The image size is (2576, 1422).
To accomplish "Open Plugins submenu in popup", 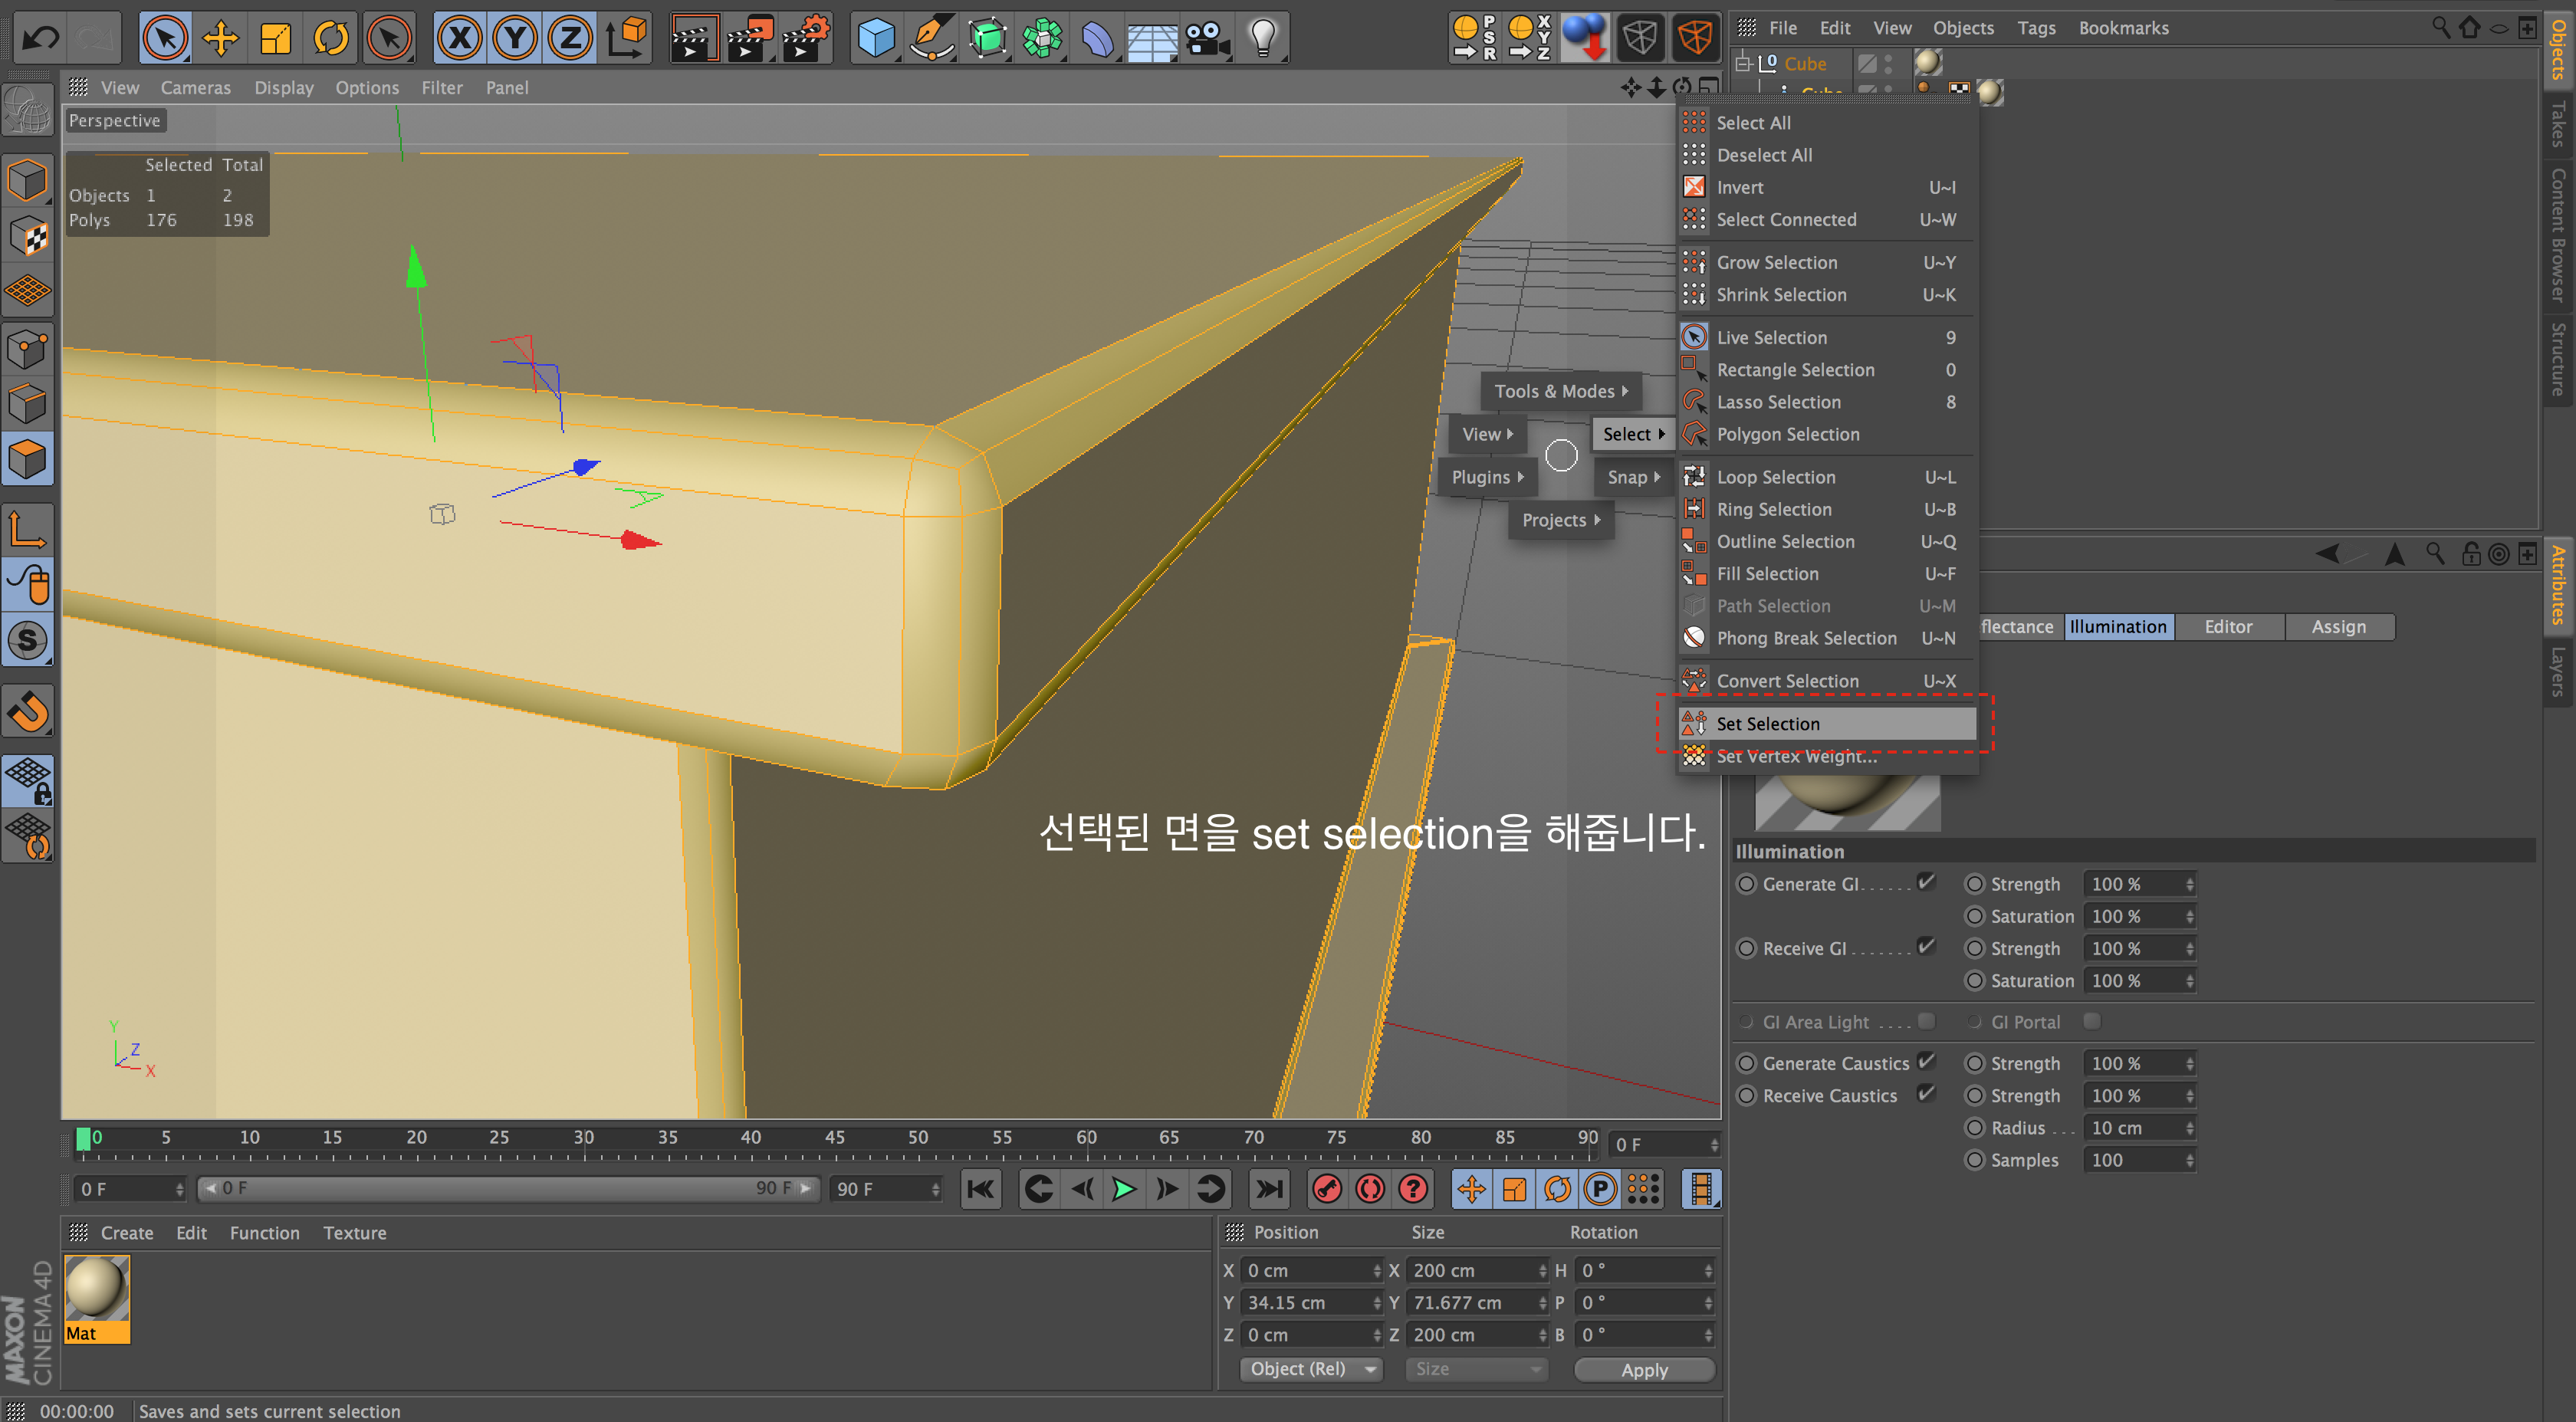I will 1487,477.
